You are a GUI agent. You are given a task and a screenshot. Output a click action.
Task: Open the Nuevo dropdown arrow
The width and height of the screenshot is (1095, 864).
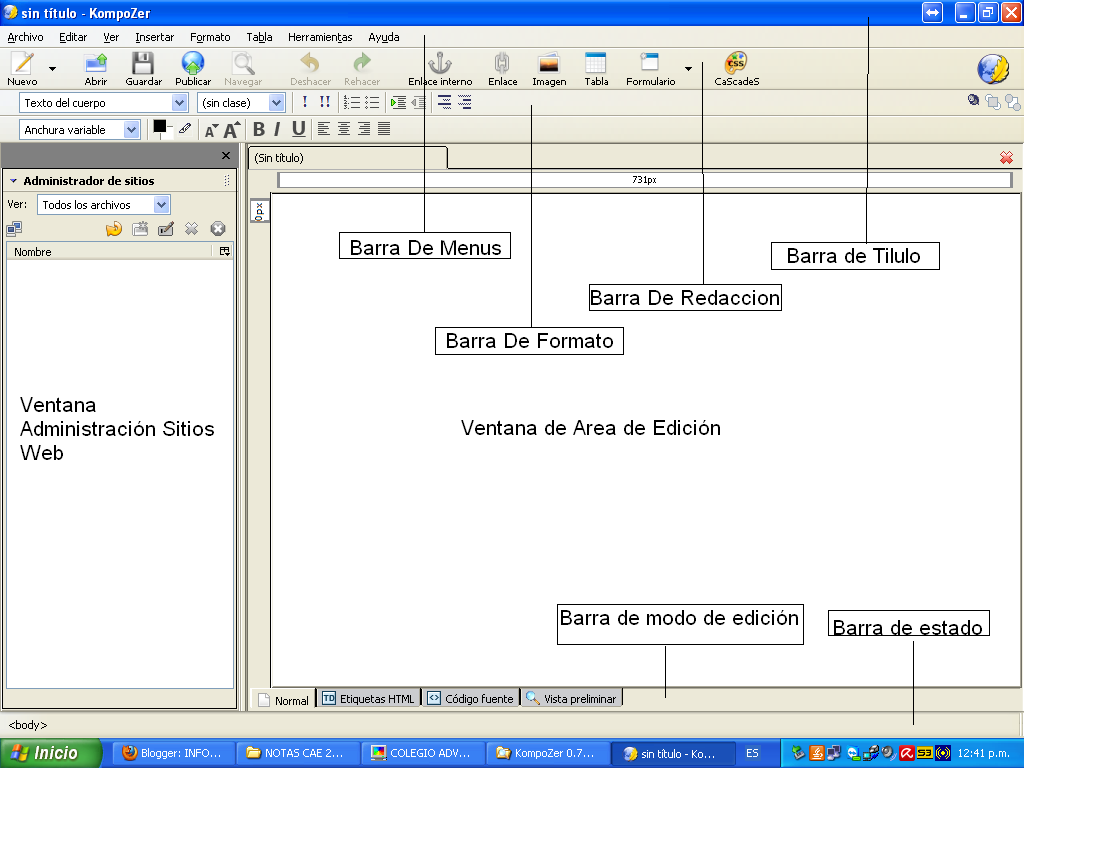point(52,68)
